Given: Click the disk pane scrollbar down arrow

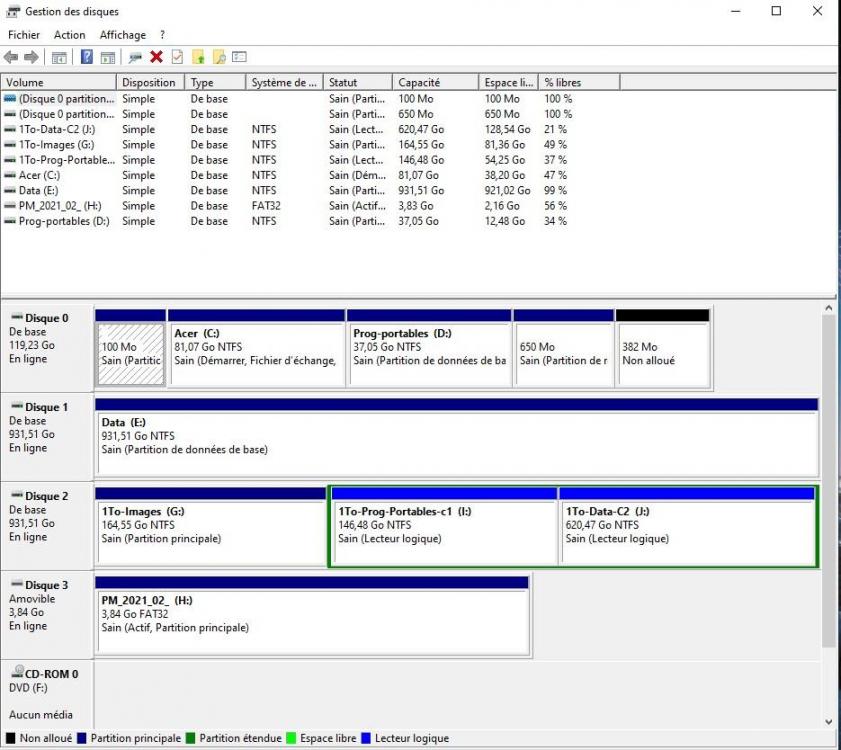Looking at the screenshot, I should click(x=828, y=721).
